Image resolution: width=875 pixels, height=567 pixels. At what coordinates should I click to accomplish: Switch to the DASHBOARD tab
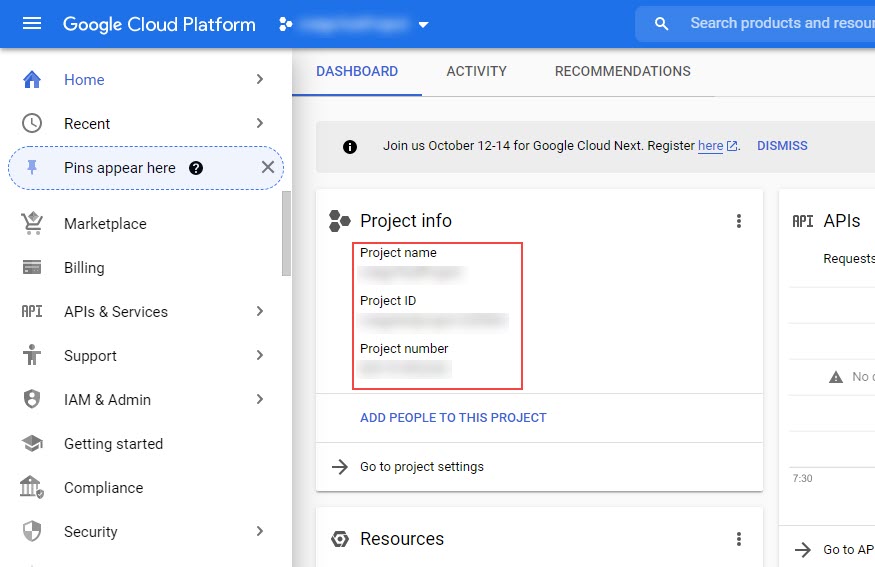[x=357, y=71]
